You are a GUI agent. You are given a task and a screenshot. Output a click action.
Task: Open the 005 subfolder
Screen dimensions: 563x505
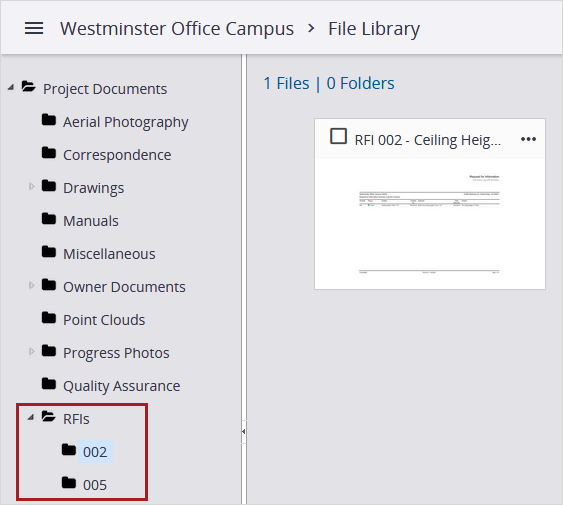click(95, 485)
